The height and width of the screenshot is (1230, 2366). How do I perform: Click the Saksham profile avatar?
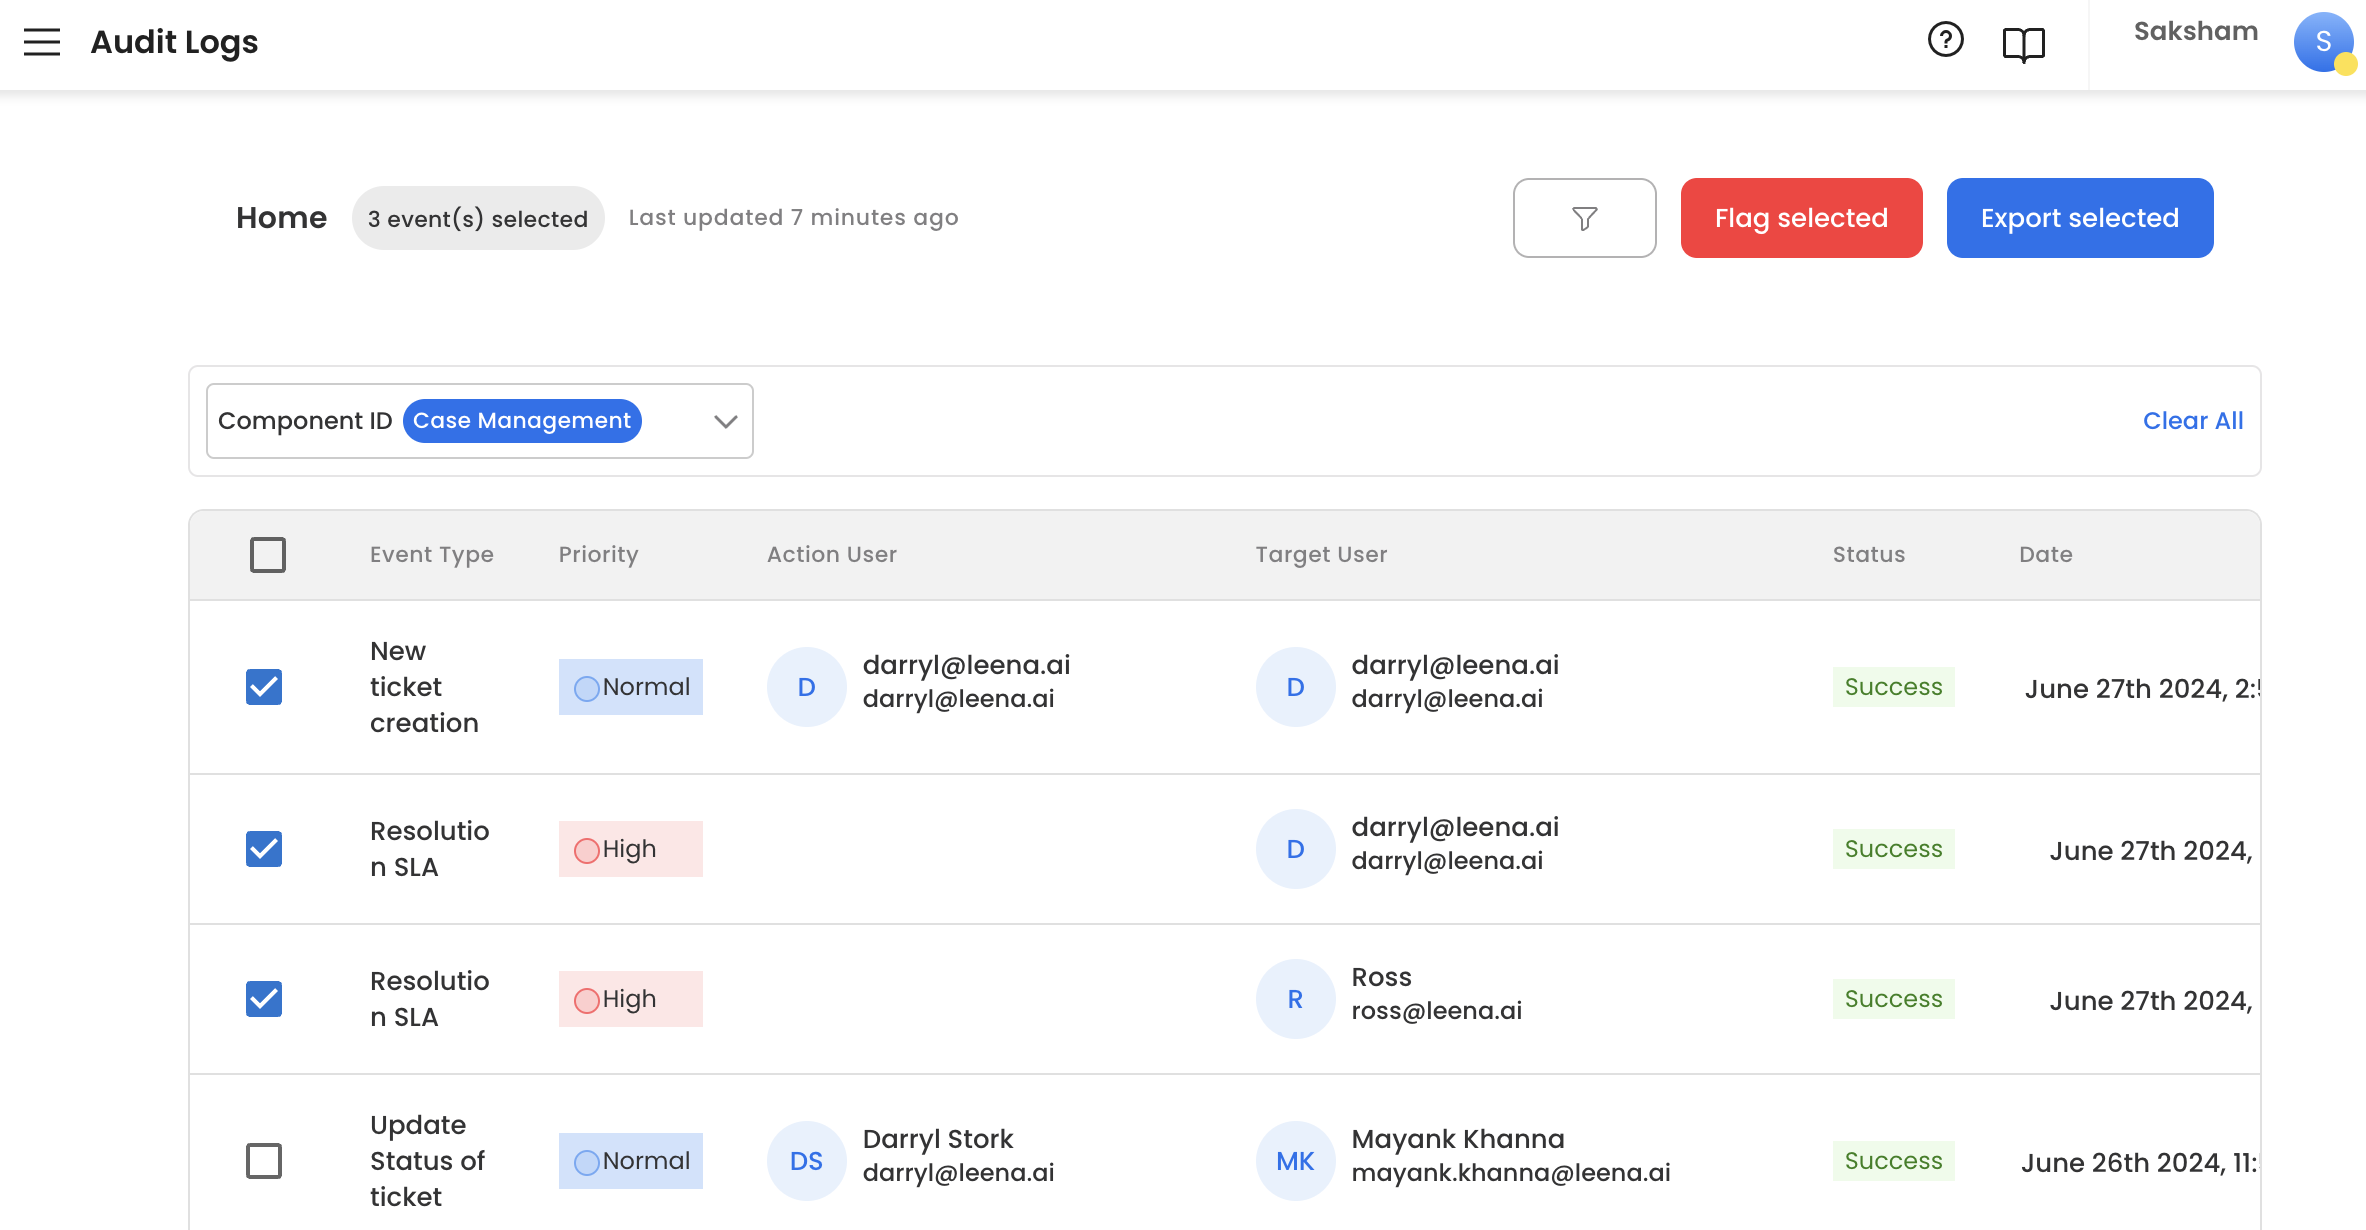click(x=2323, y=42)
